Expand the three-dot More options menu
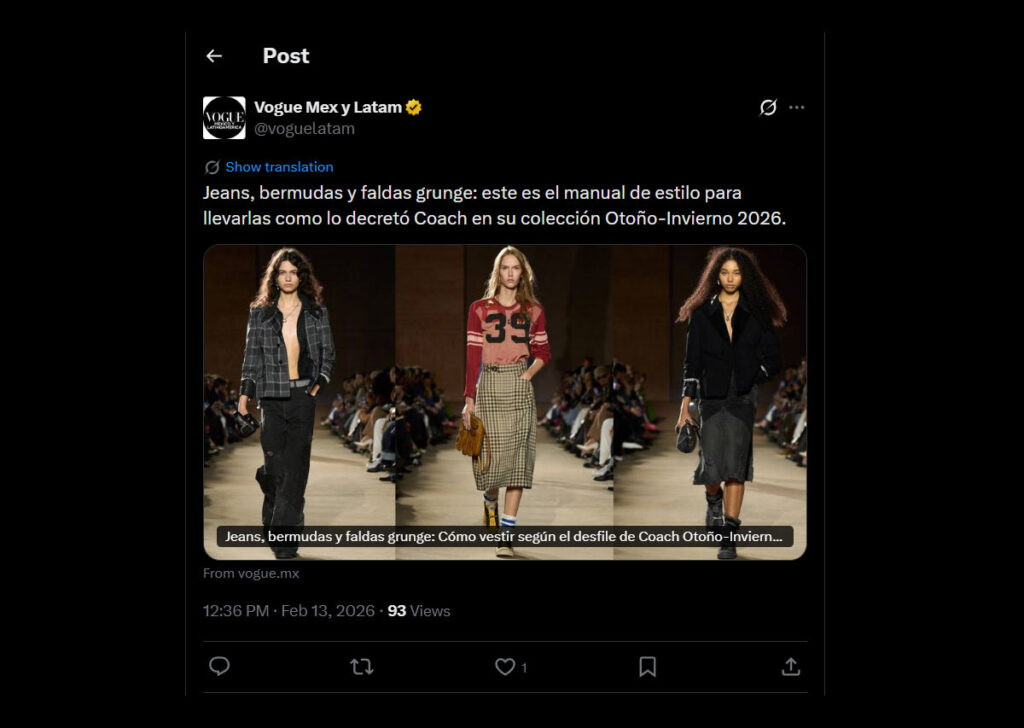The width and height of the screenshot is (1024, 728). coord(796,107)
